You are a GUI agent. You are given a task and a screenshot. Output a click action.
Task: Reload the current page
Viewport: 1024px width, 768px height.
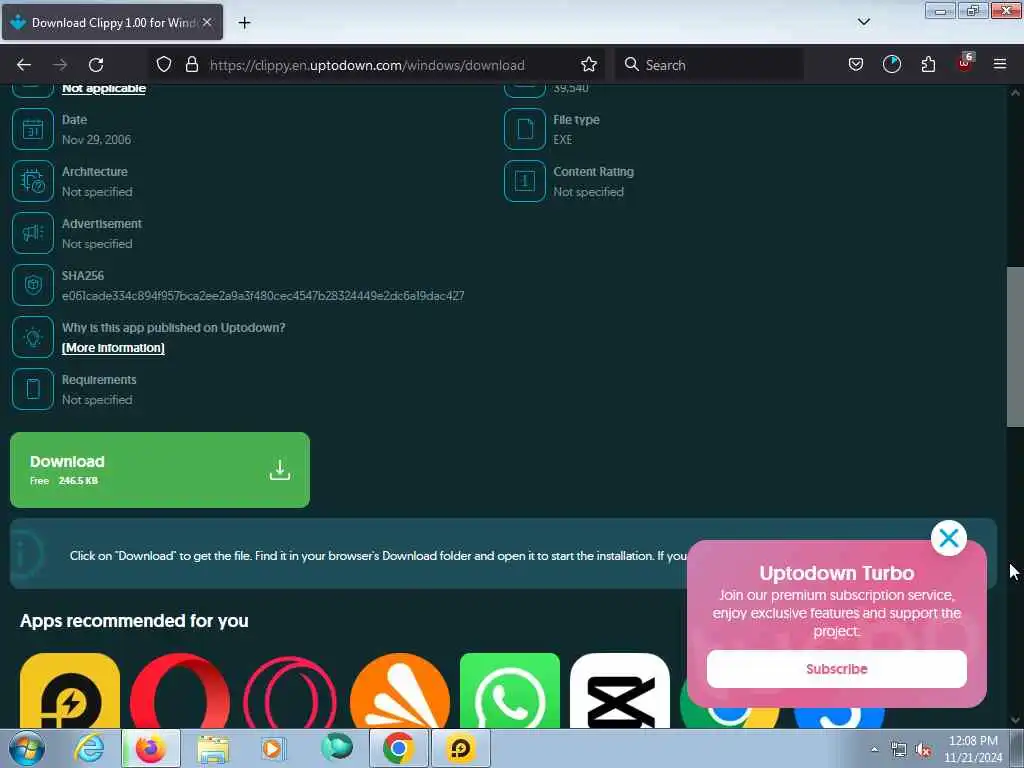pos(96,65)
